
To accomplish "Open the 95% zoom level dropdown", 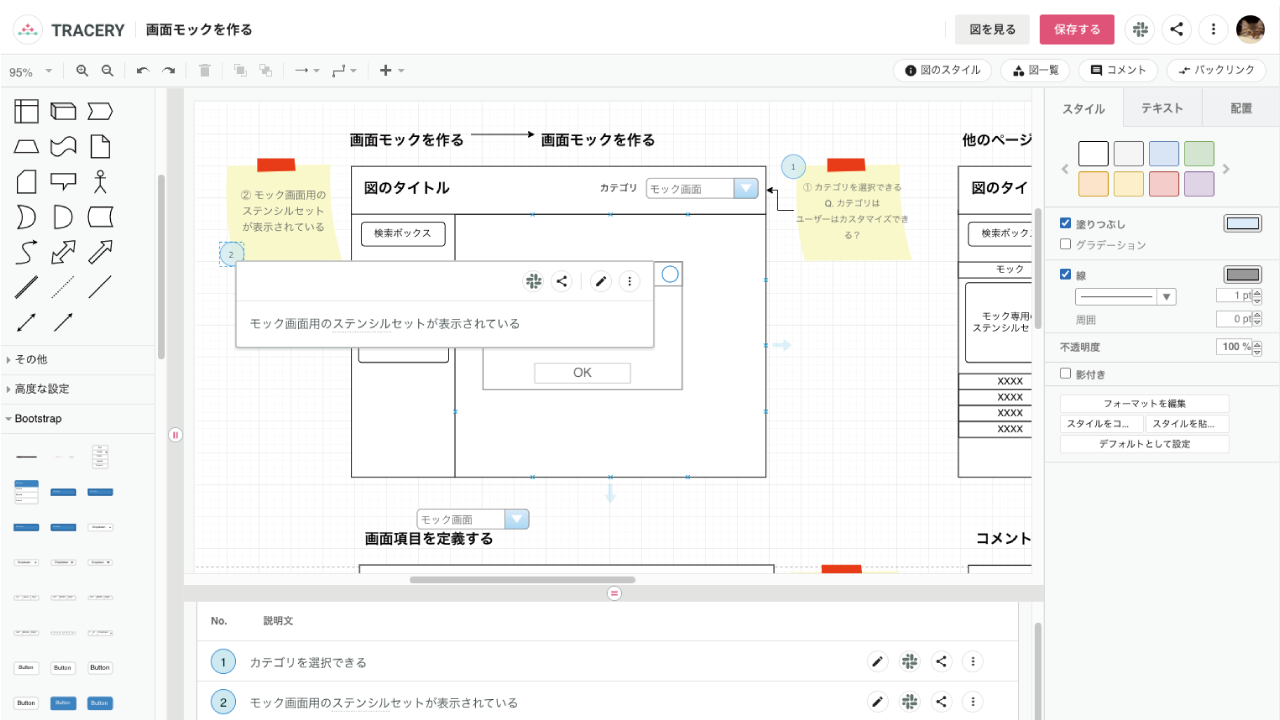I will [x=30, y=72].
